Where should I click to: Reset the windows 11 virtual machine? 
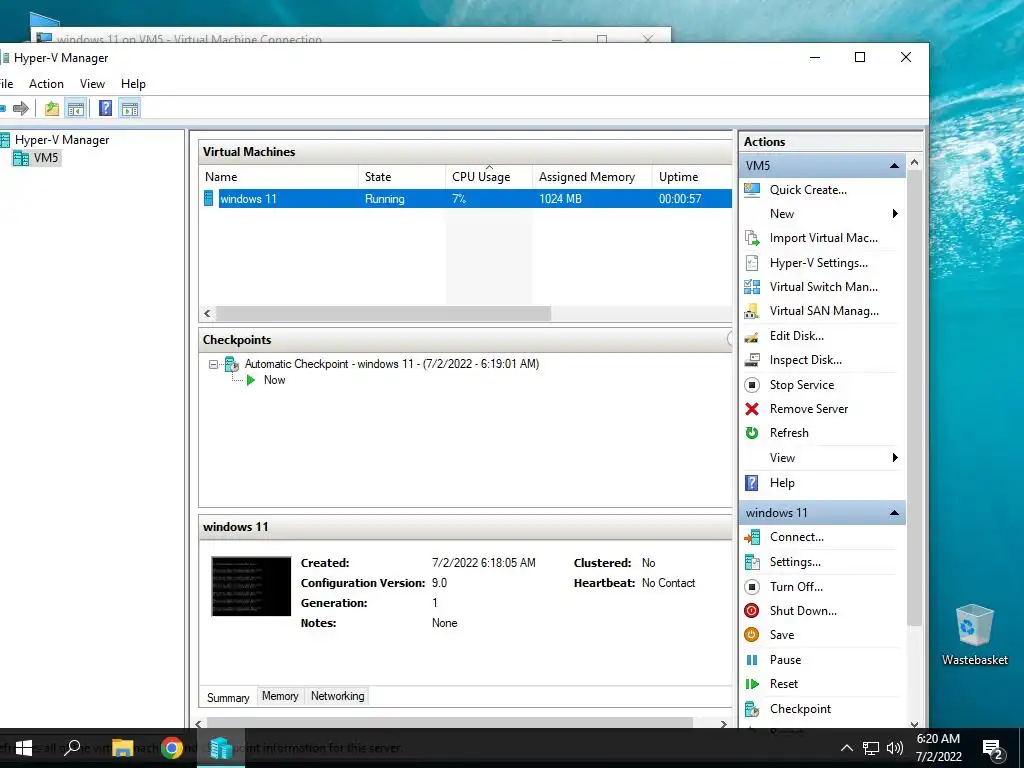point(784,684)
